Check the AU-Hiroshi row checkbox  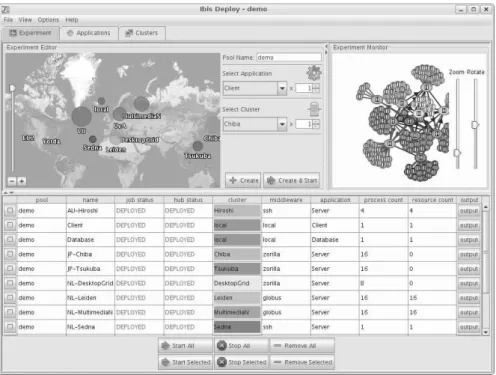tap(10, 210)
